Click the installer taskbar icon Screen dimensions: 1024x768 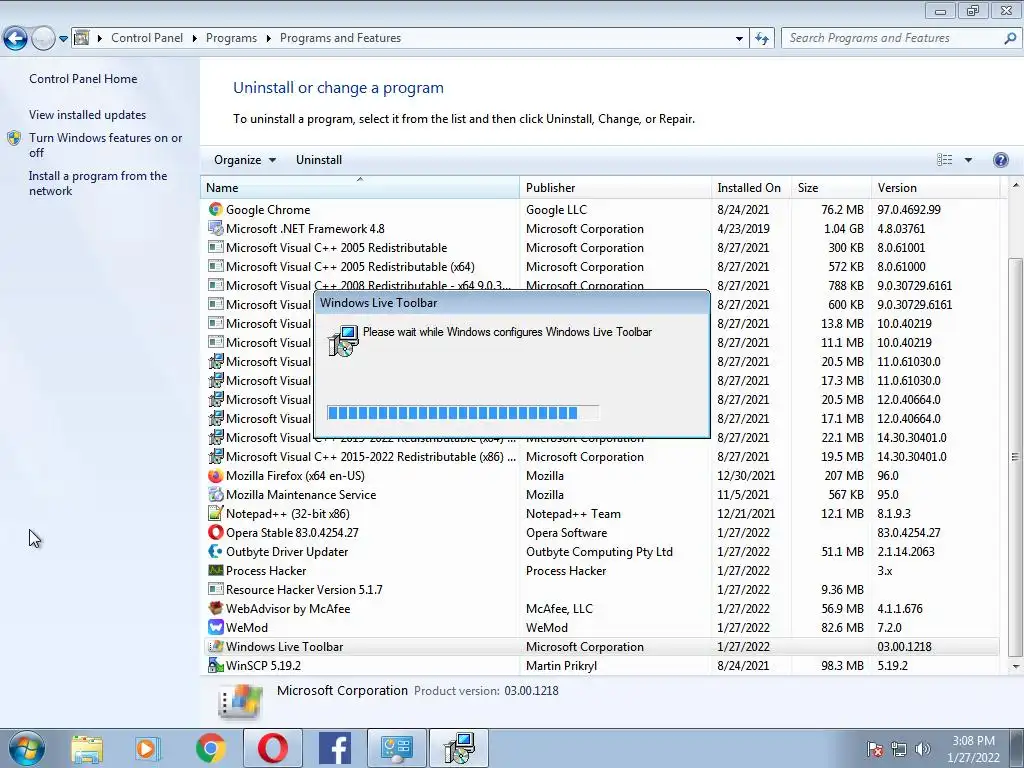click(x=458, y=748)
